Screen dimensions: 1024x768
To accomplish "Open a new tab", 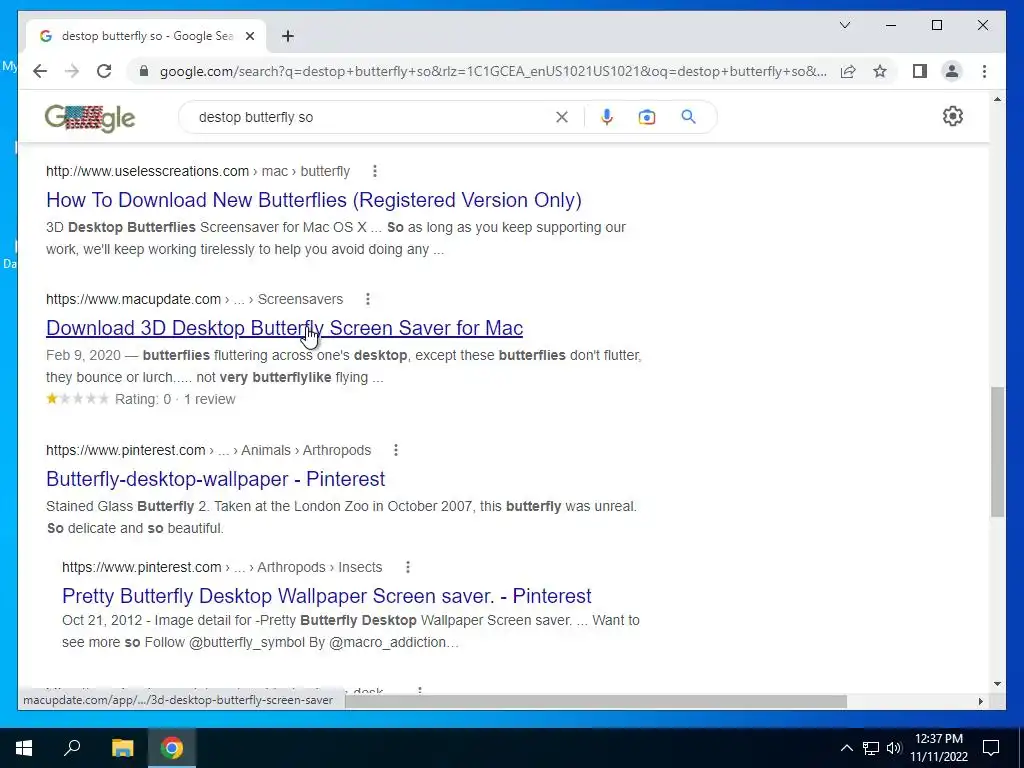I will point(288,36).
